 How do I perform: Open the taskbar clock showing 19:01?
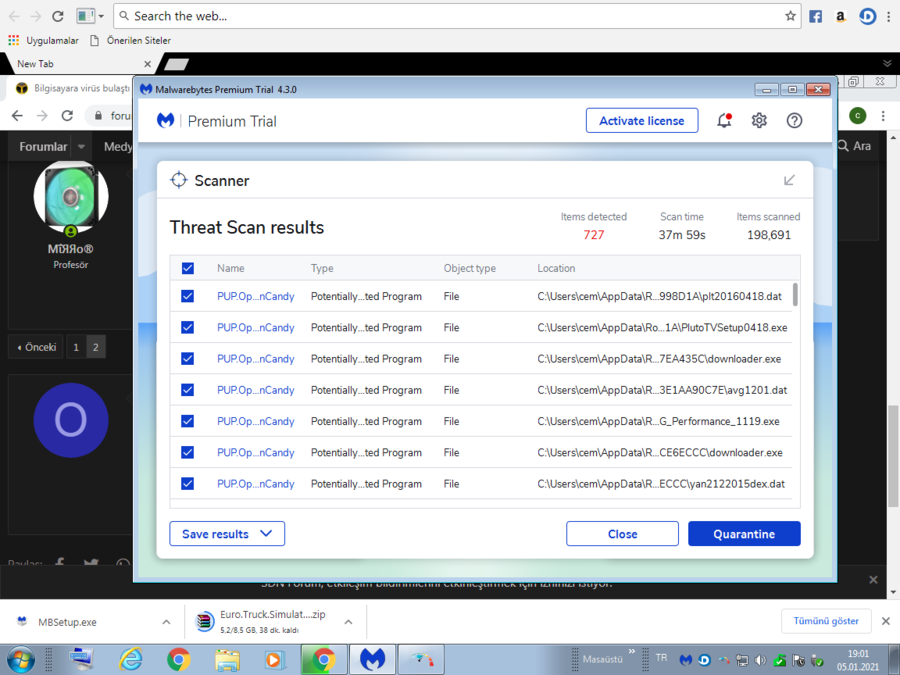click(858, 660)
